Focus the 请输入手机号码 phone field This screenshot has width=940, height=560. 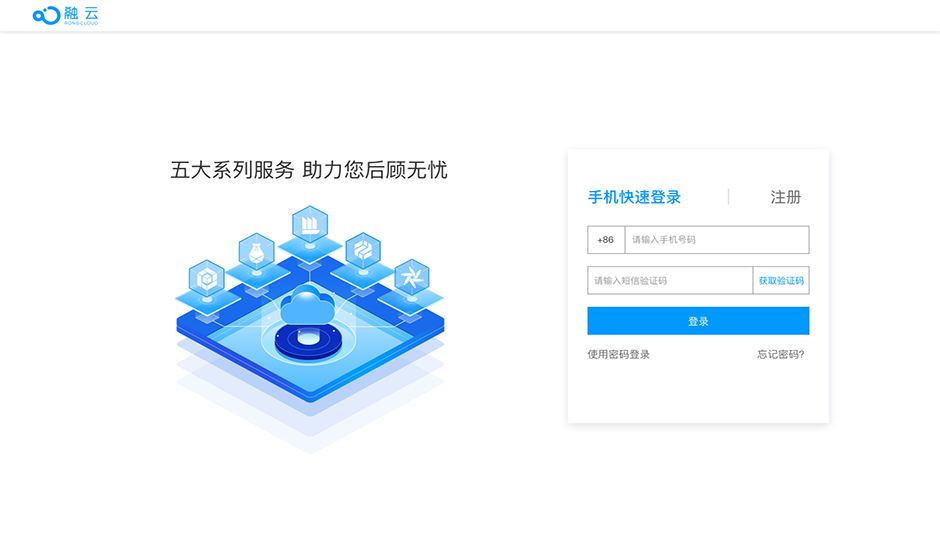717,240
